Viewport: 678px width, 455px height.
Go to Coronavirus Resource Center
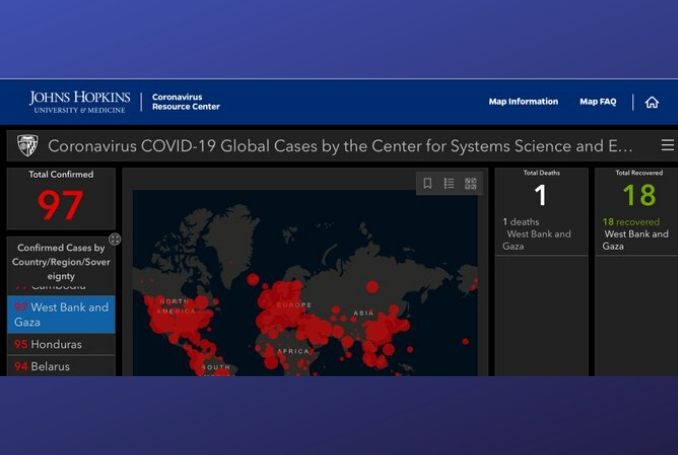[x=186, y=102]
